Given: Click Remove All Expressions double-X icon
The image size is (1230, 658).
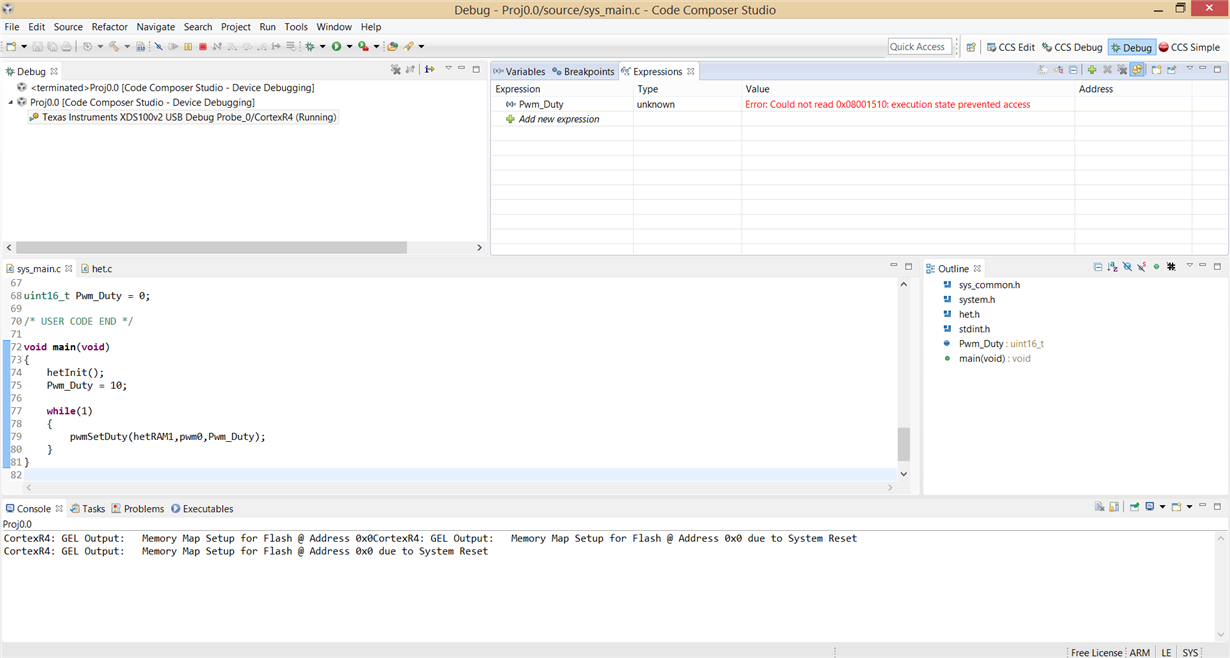Looking at the screenshot, I should point(1122,70).
